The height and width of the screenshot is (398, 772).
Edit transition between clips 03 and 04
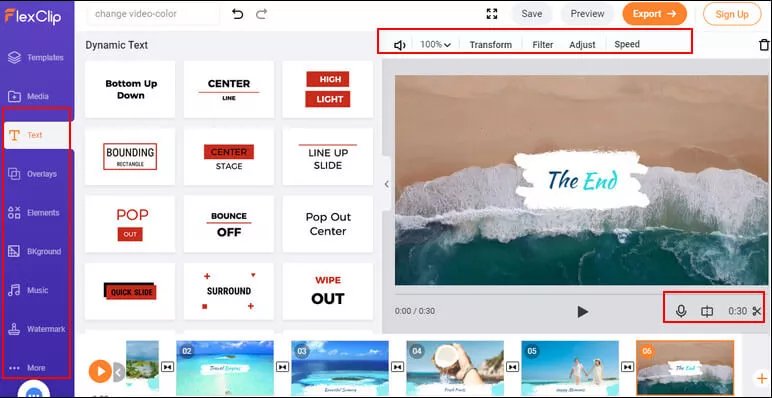[397, 367]
